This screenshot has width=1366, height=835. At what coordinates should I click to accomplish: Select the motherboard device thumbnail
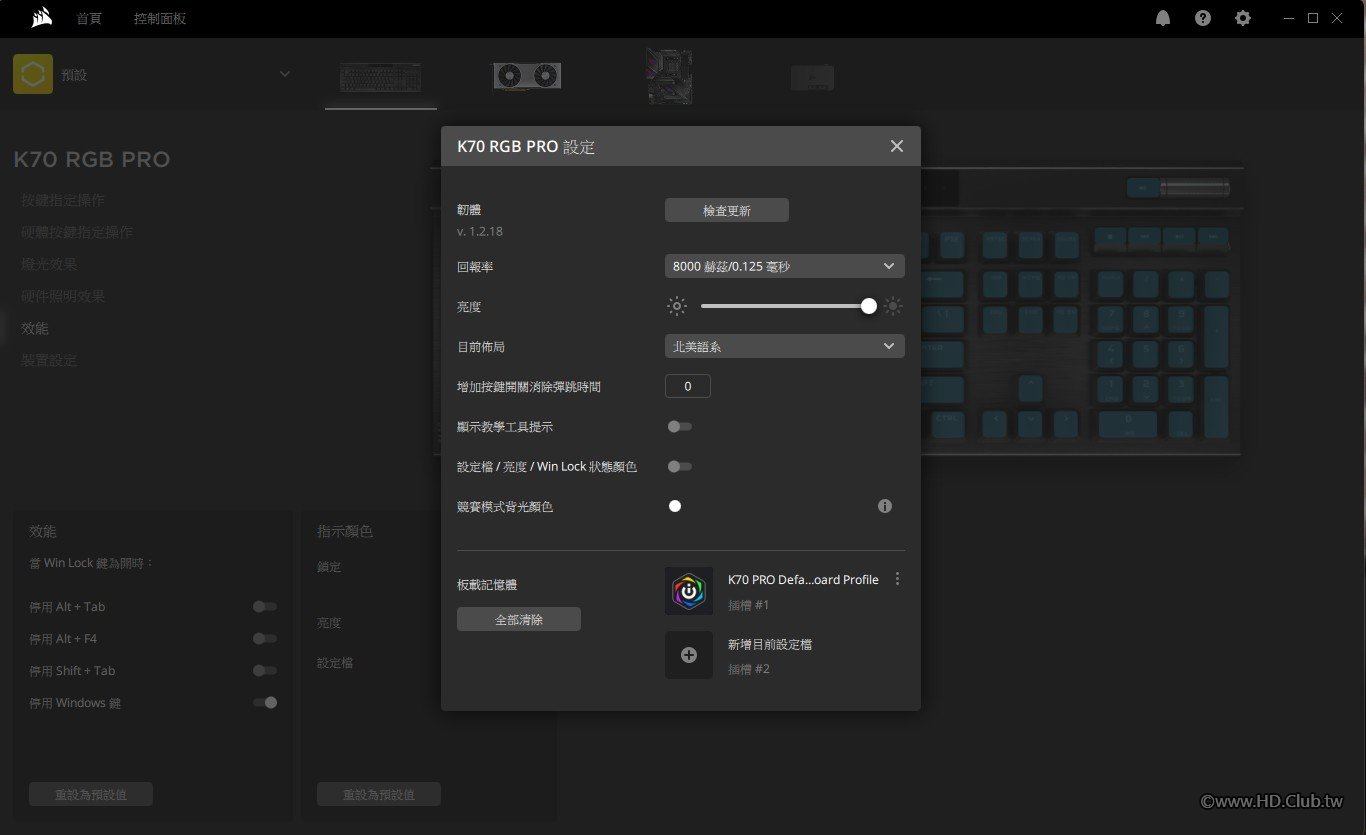coord(669,77)
